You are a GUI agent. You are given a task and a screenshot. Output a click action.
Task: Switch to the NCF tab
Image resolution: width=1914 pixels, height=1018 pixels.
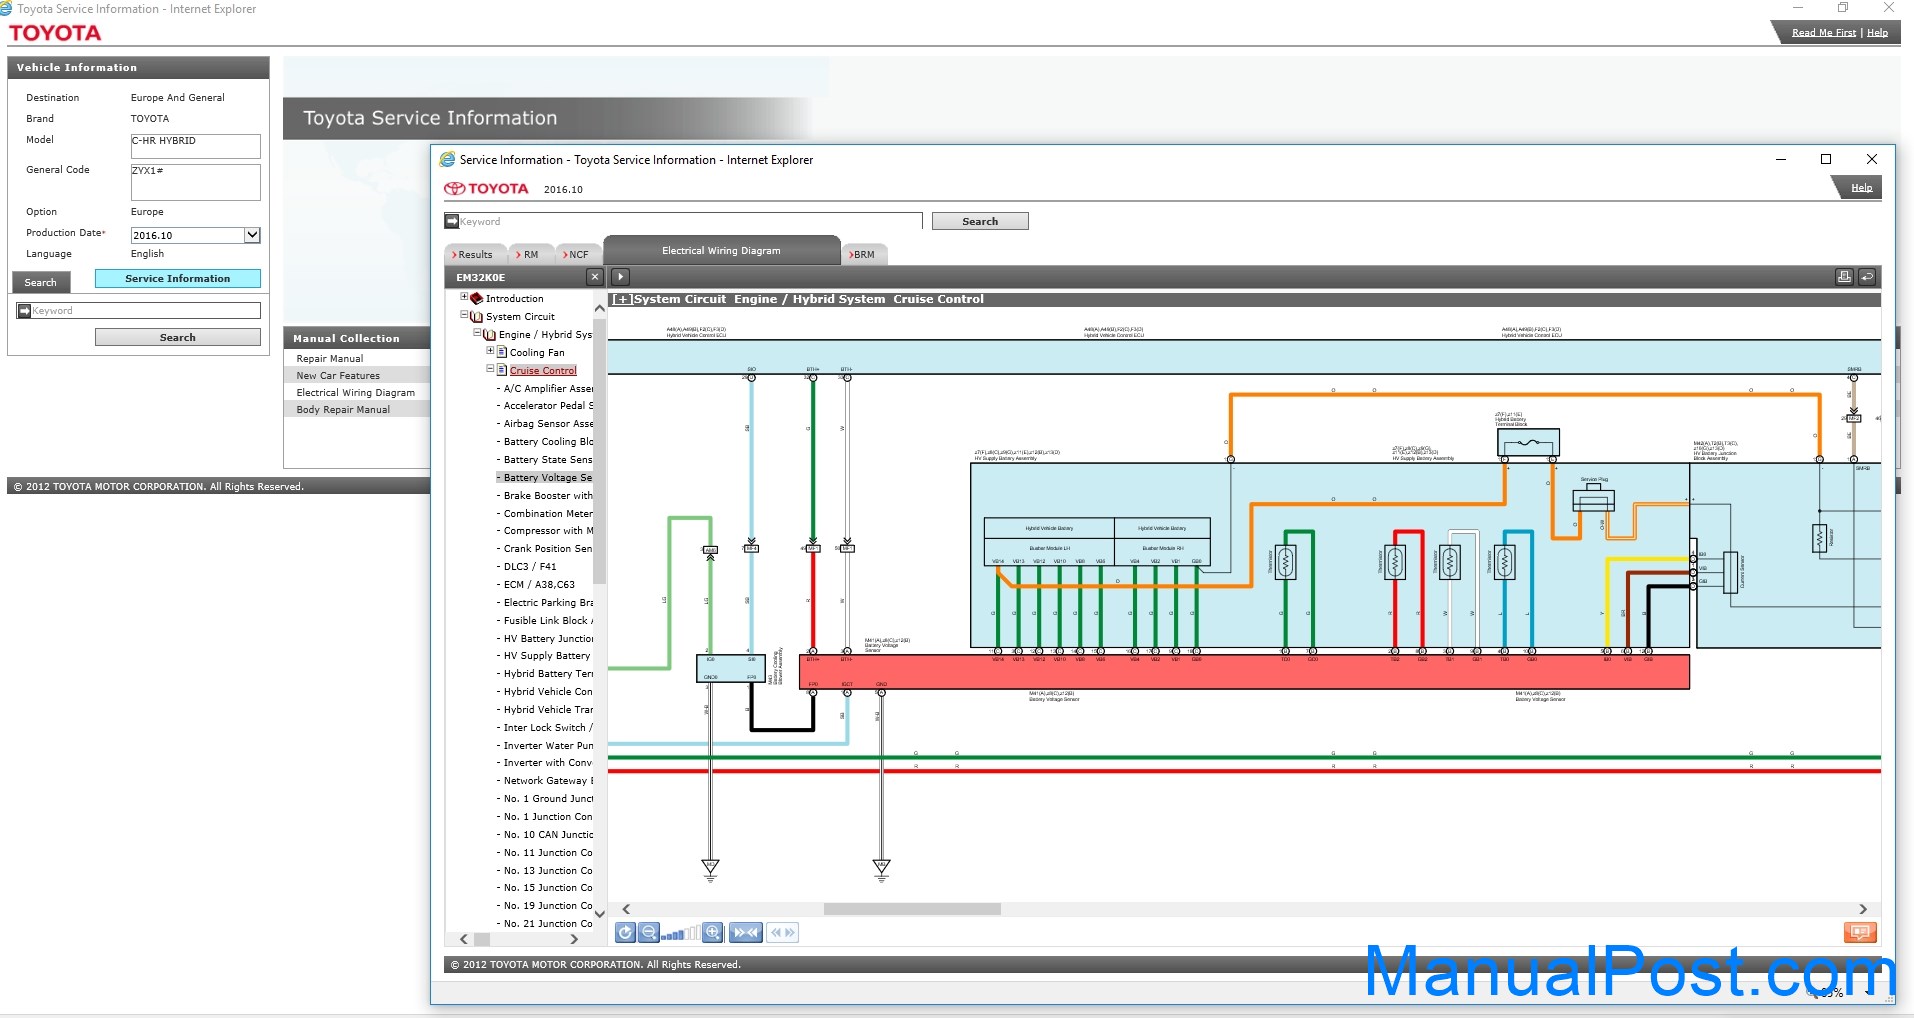coord(577,254)
